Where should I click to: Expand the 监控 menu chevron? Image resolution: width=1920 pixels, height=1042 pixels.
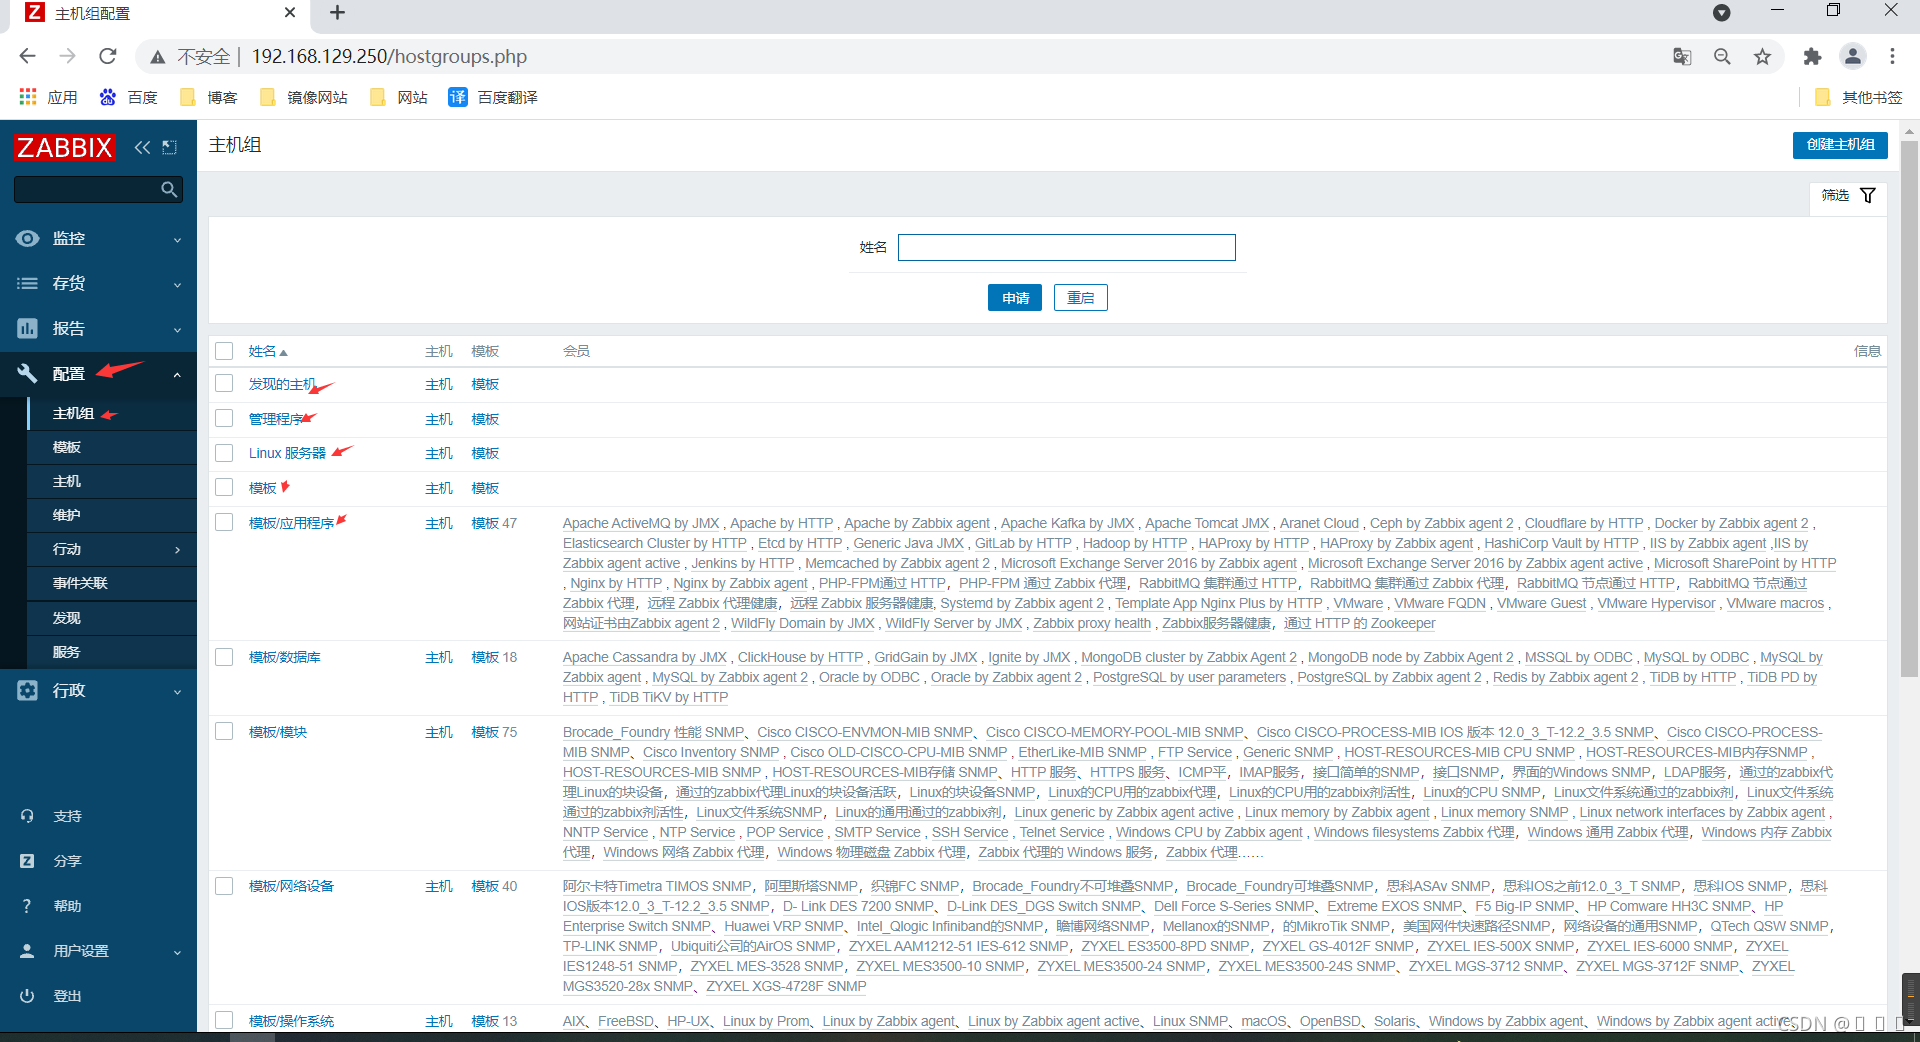[x=177, y=240]
